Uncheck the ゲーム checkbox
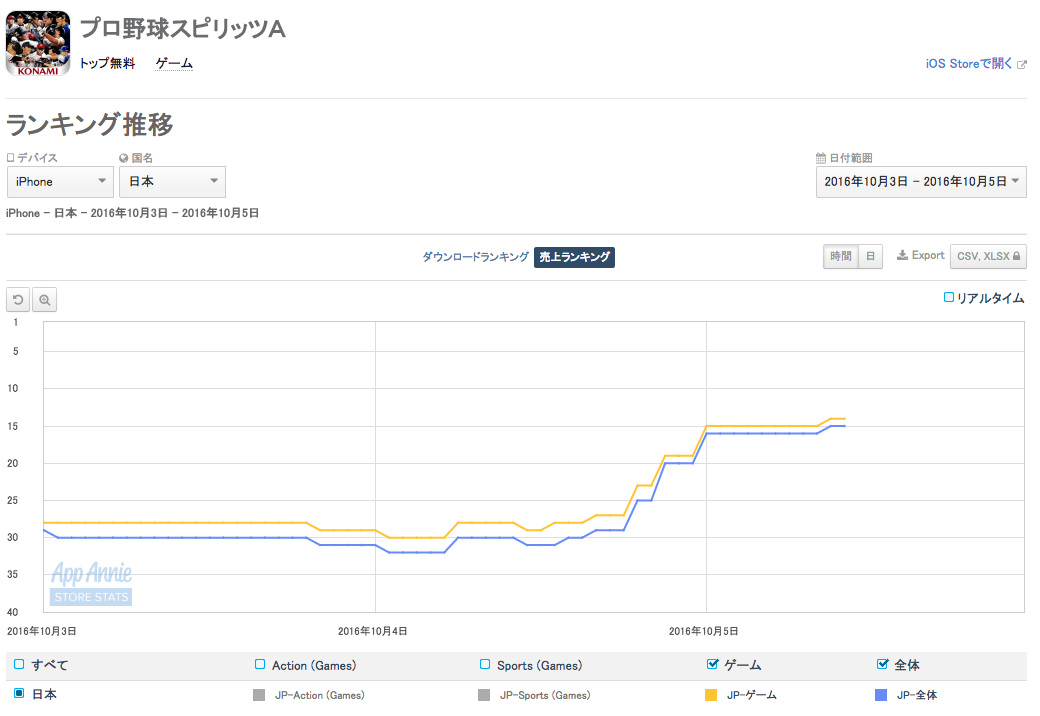 point(712,664)
